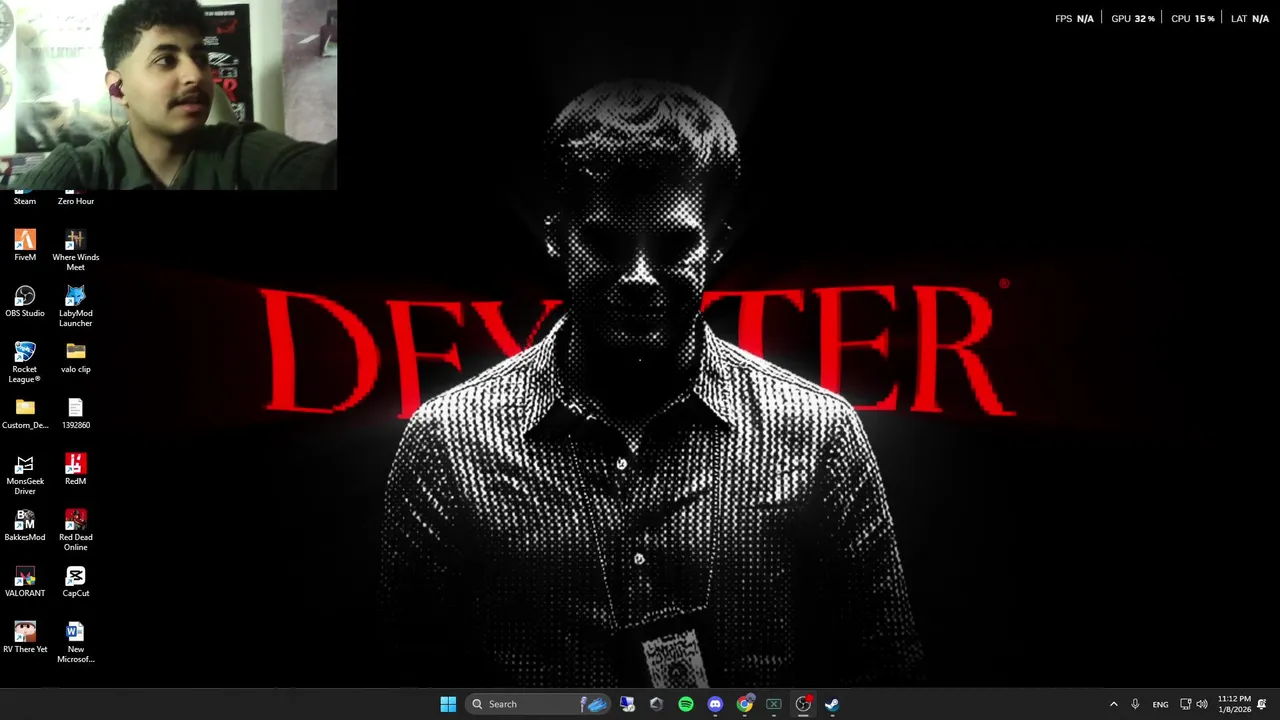
Task: Select the RedM desktop icon
Action: 76,470
